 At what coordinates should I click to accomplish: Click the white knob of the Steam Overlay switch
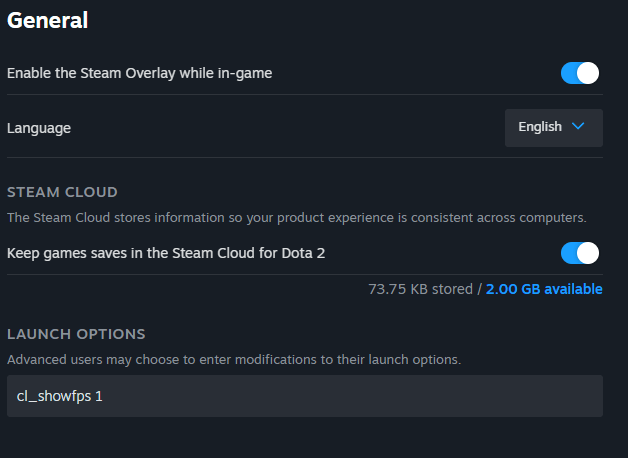588,73
